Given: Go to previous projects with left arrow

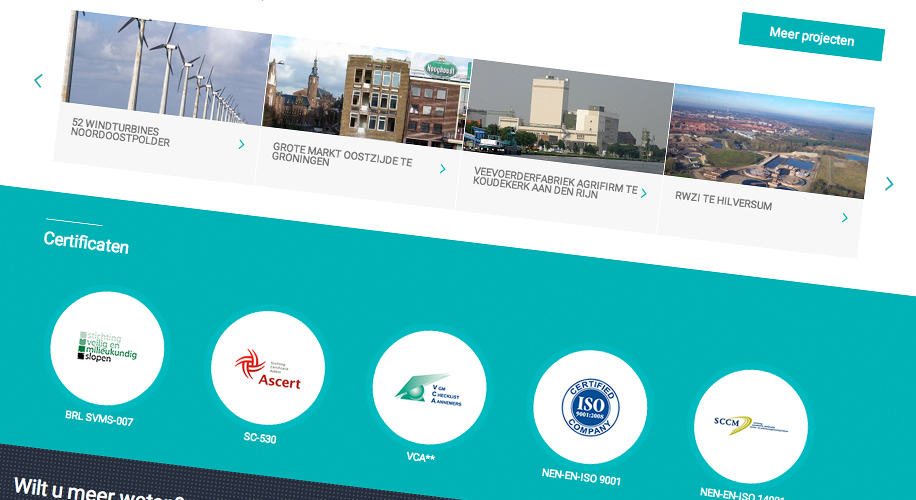Looking at the screenshot, I should point(39,81).
